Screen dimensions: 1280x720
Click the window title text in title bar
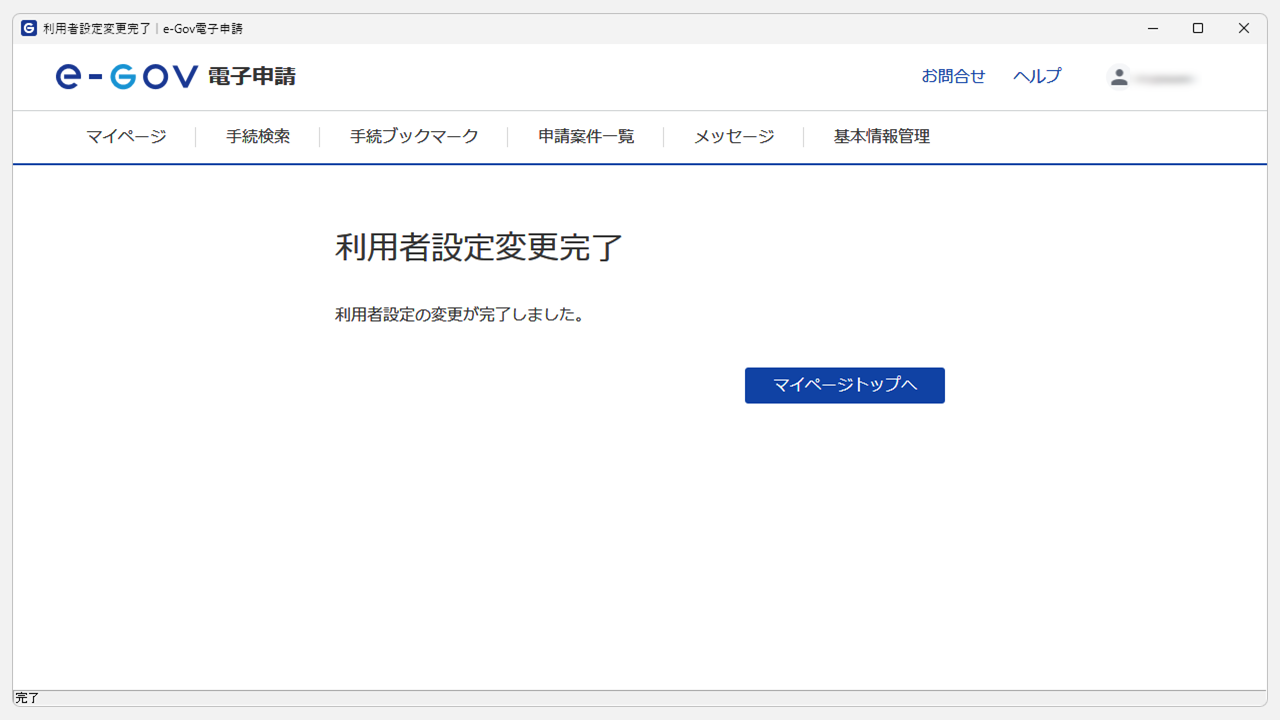[x=143, y=28]
